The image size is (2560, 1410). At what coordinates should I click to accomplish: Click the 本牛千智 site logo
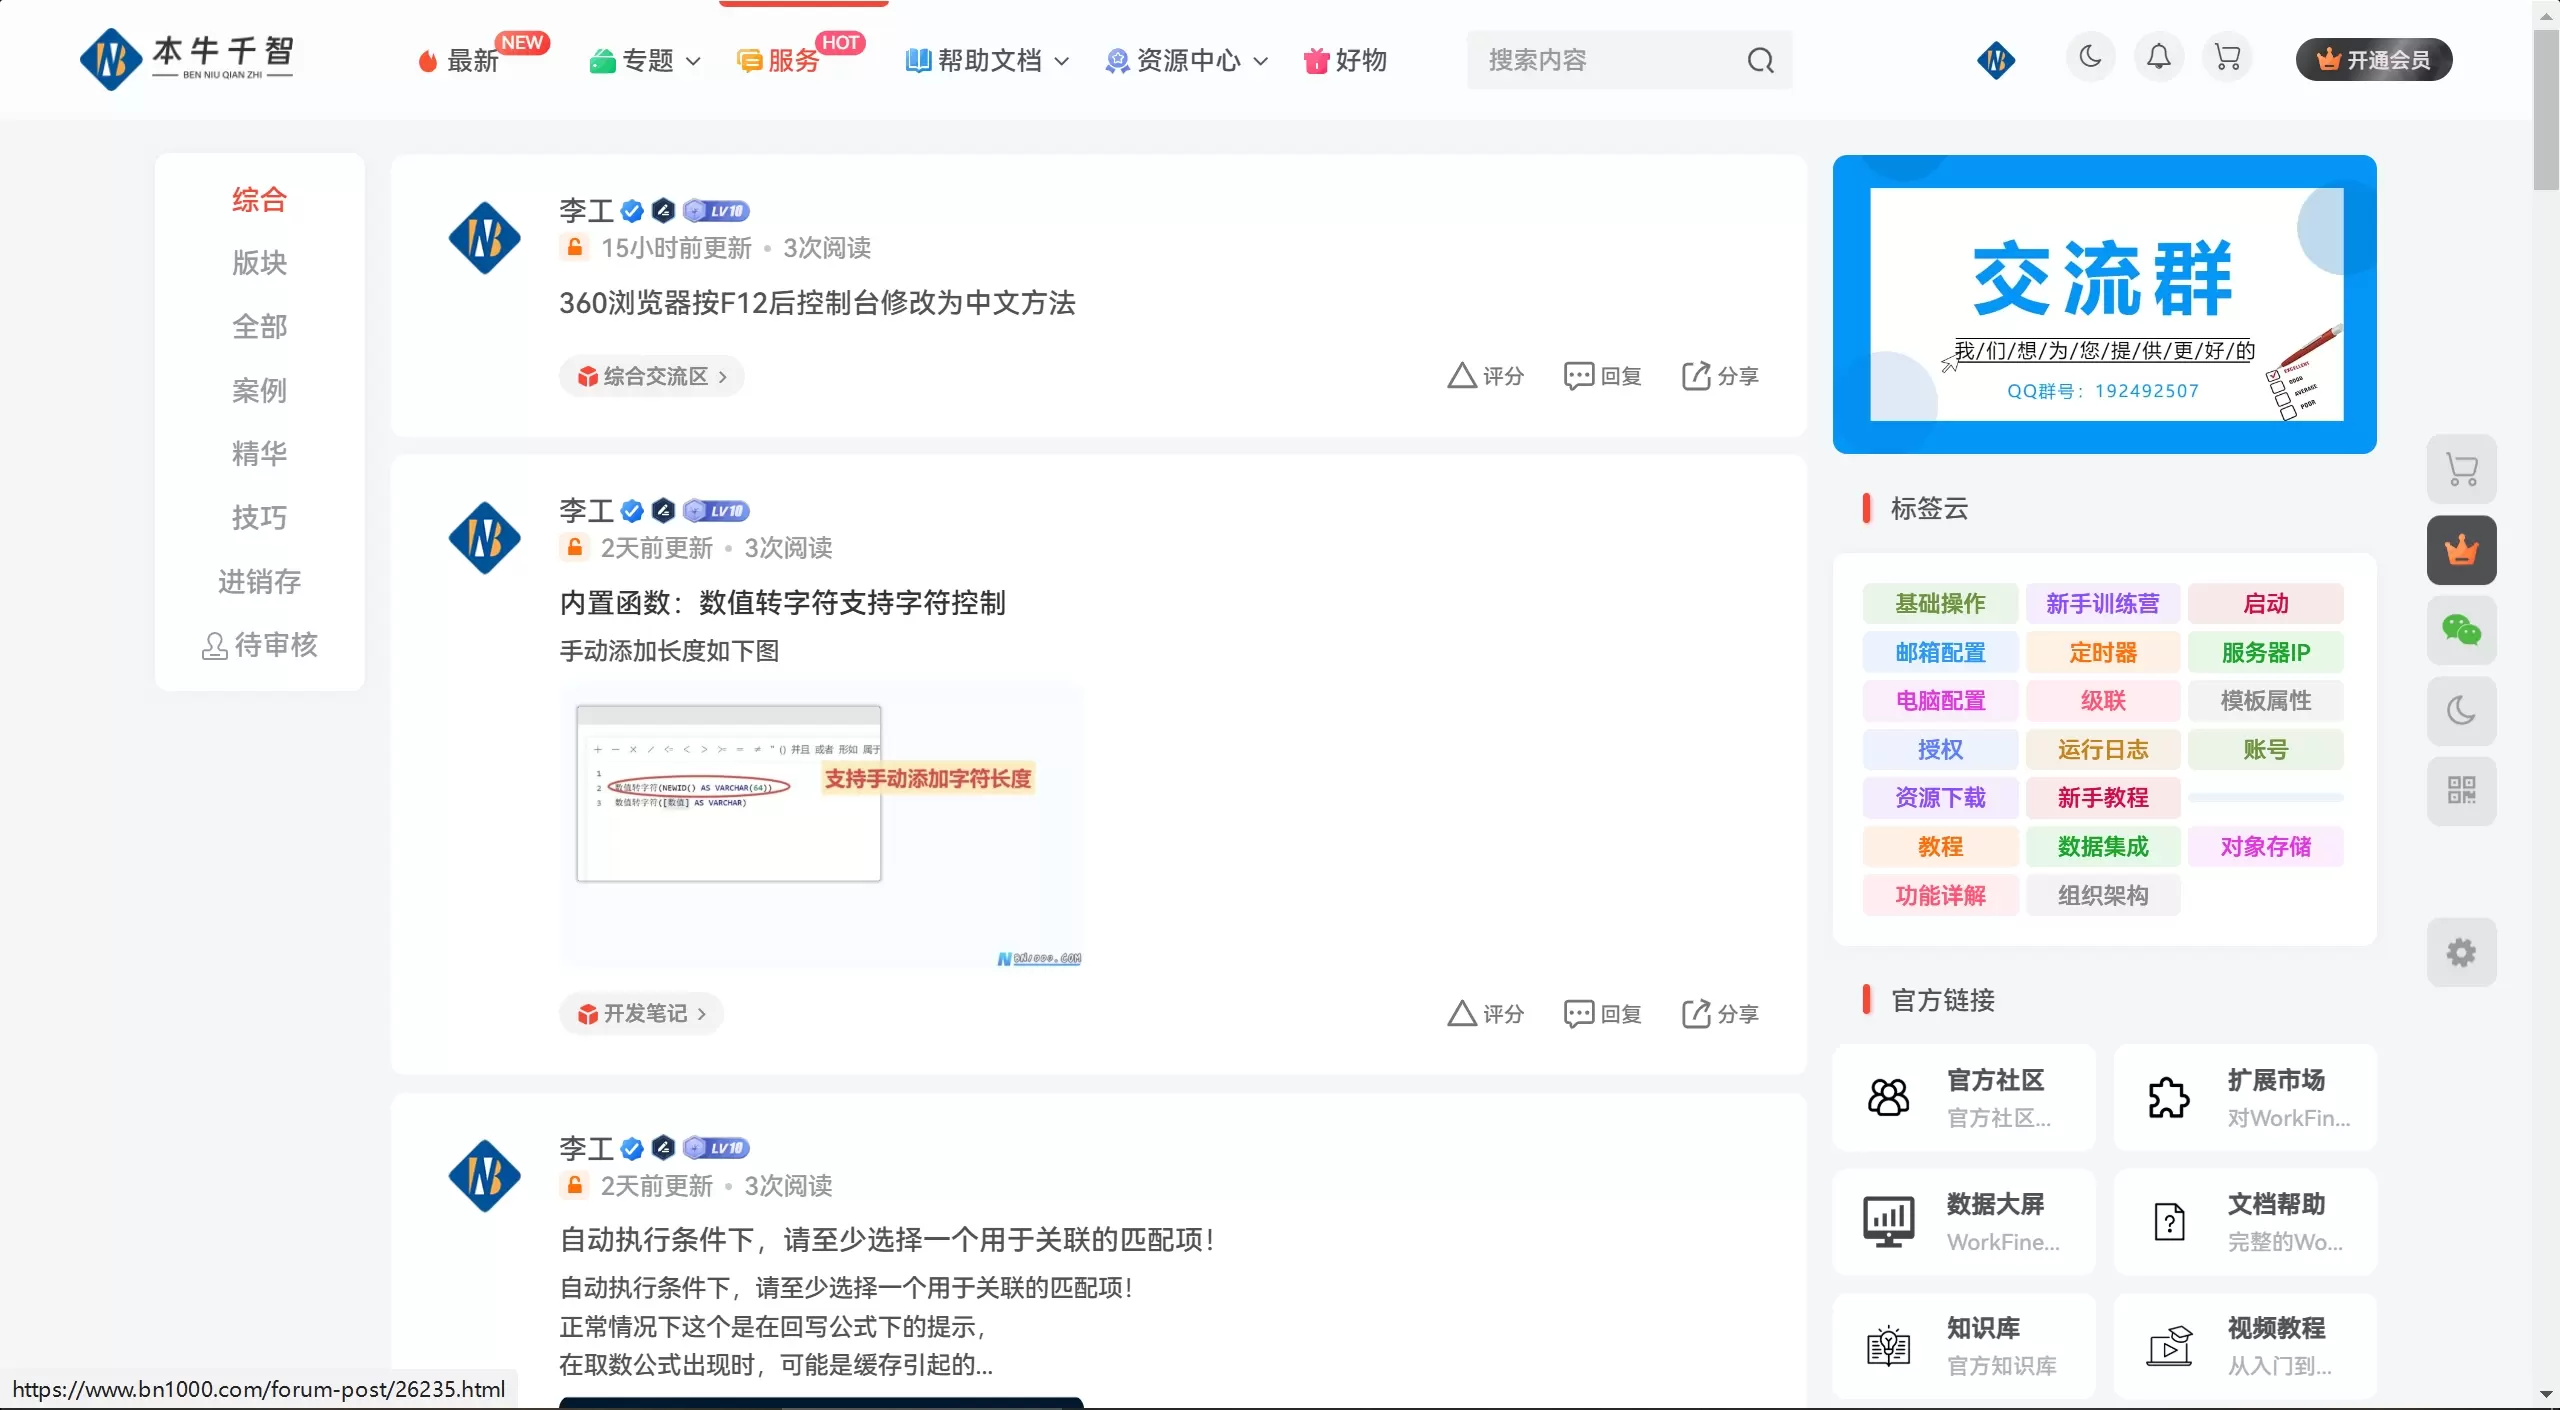187,59
